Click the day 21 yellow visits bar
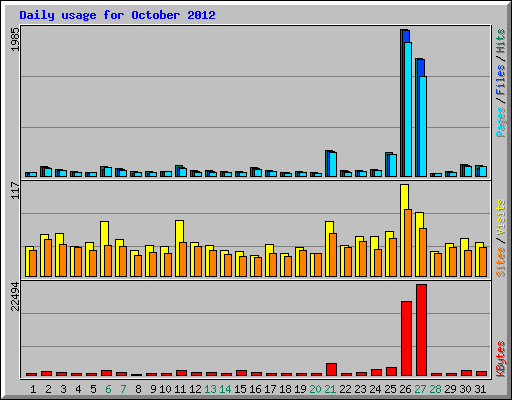The image size is (512, 400). pos(329,249)
